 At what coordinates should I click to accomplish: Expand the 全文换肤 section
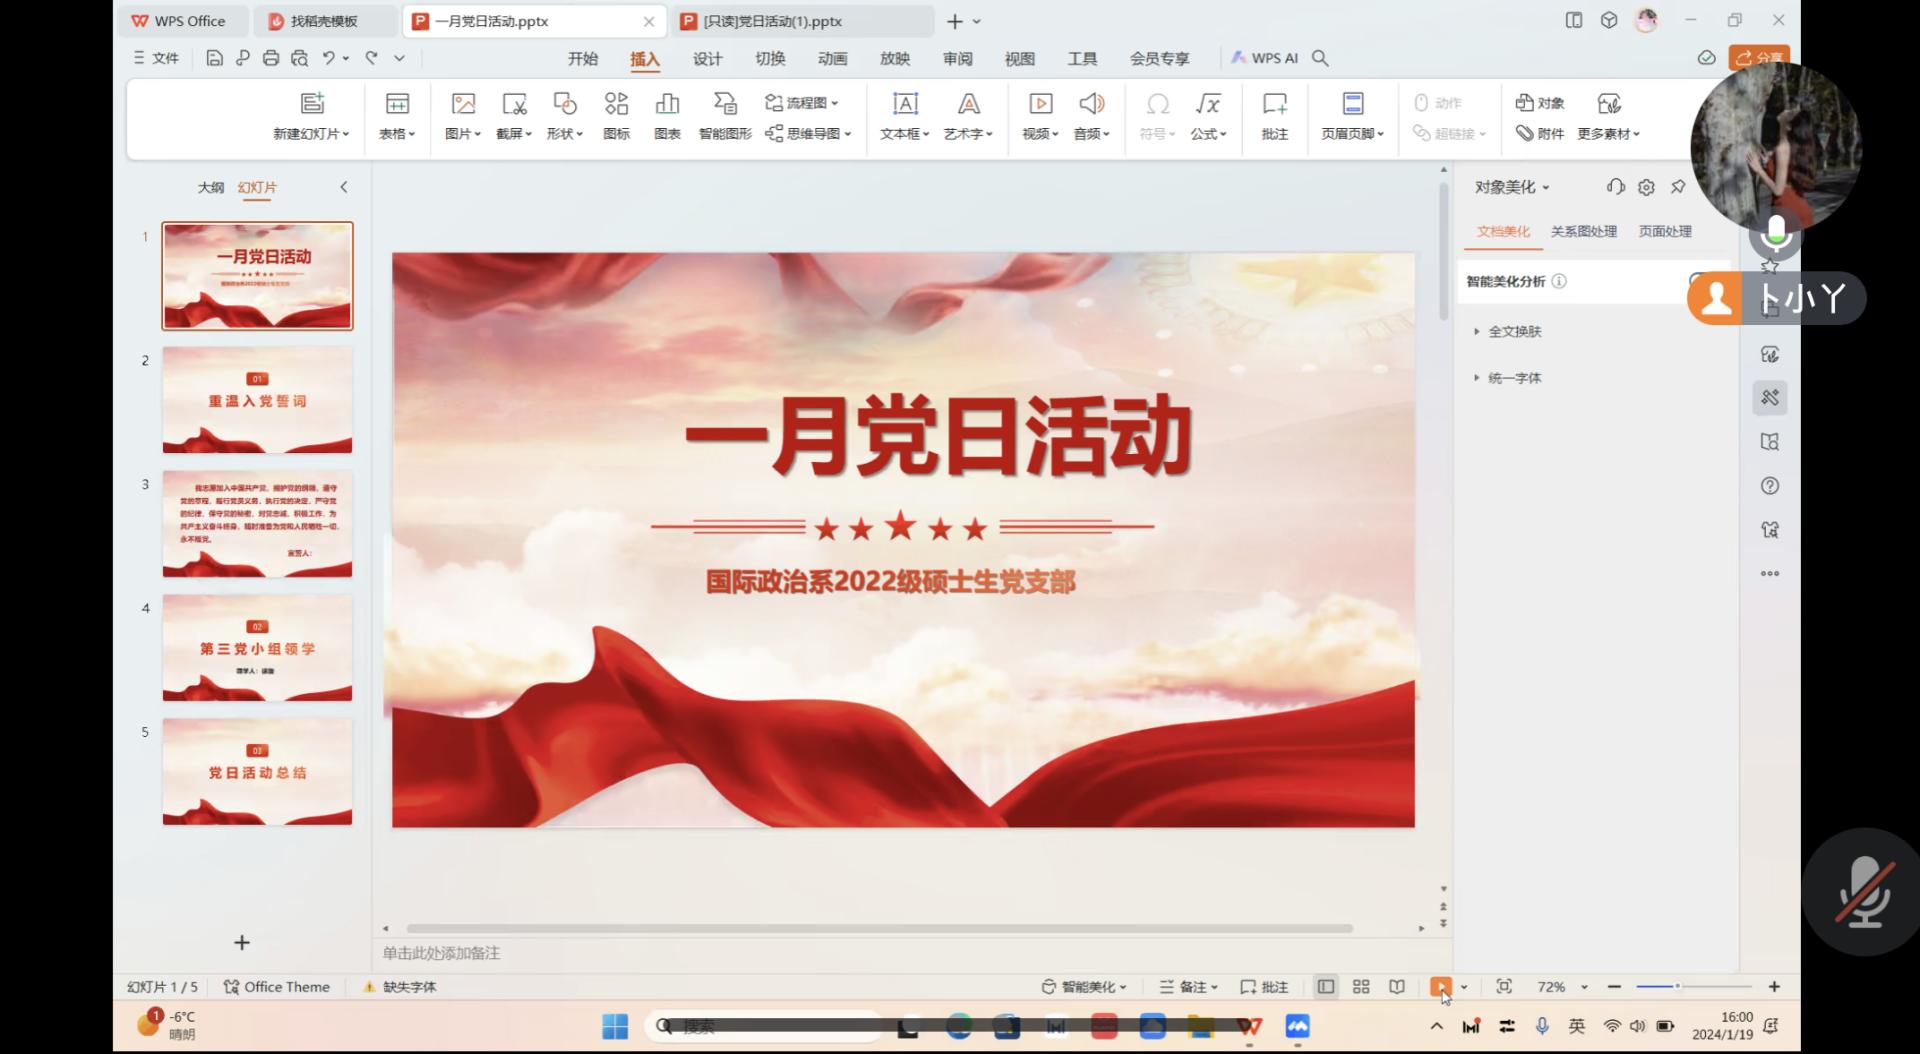[x=1514, y=332]
